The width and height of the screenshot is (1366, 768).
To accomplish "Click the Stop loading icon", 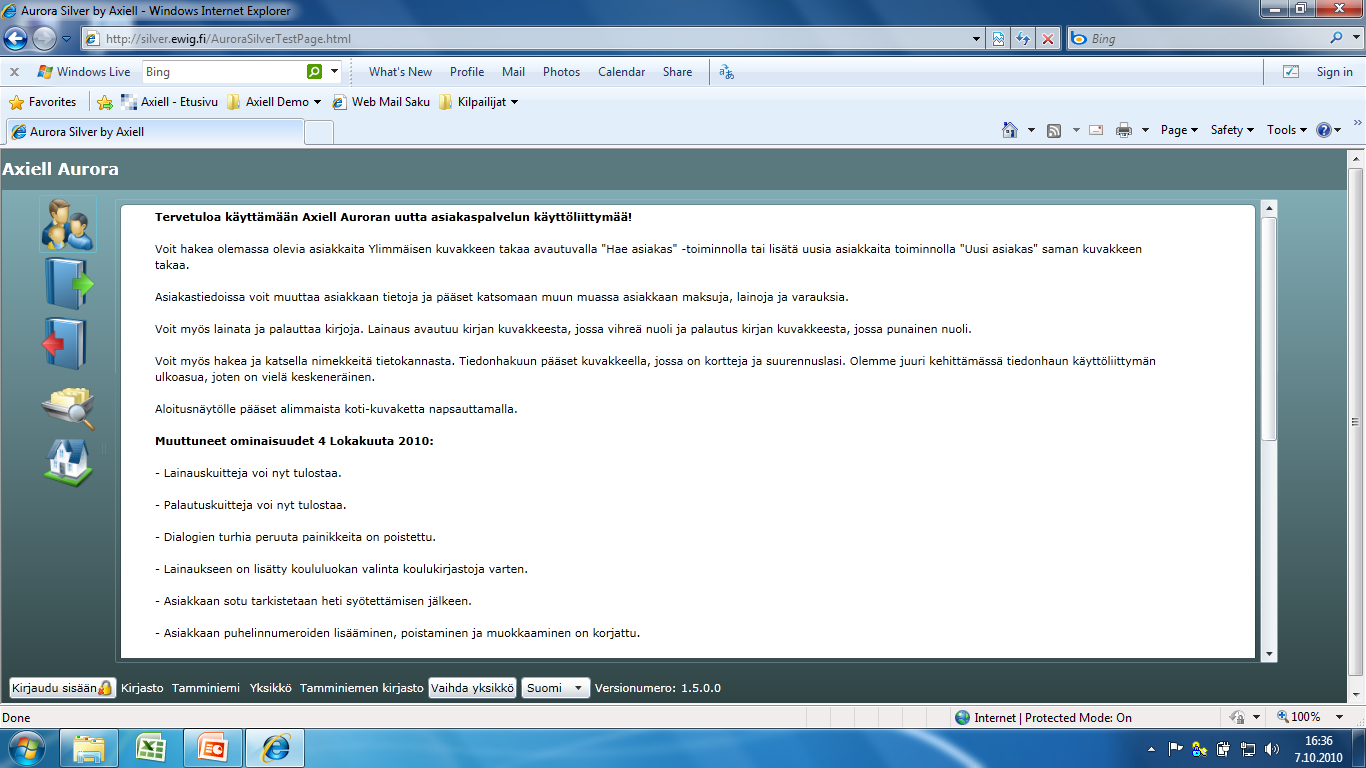I will point(1048,39).
